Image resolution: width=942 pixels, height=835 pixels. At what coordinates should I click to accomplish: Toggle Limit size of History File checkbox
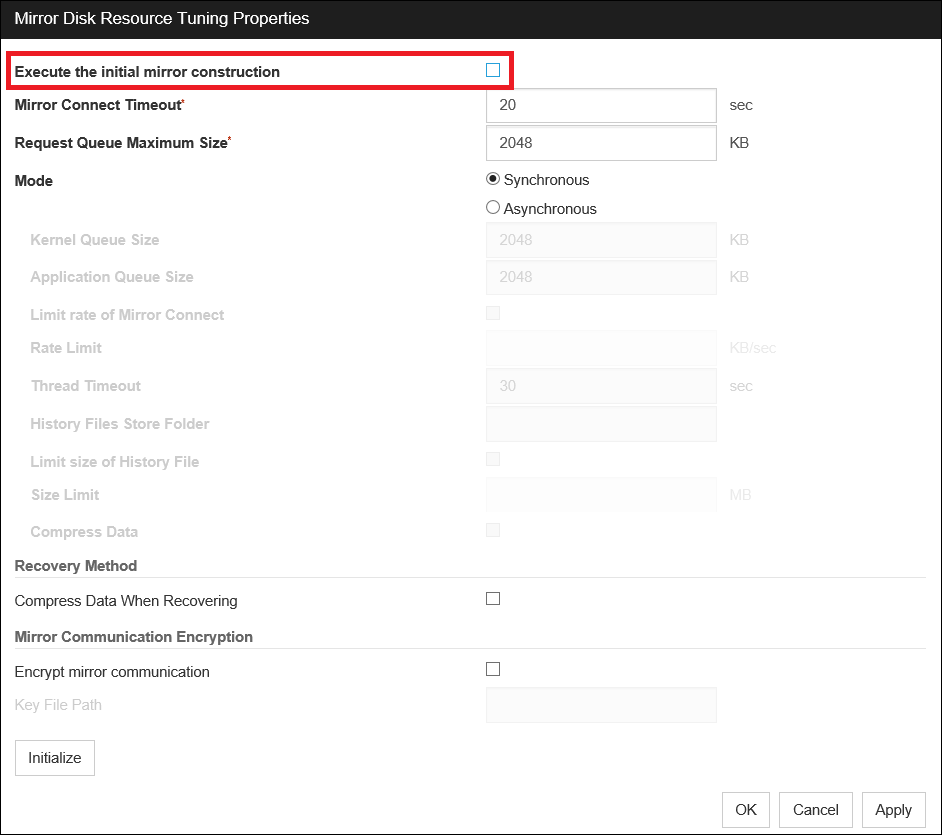click(x=492, y=460)
